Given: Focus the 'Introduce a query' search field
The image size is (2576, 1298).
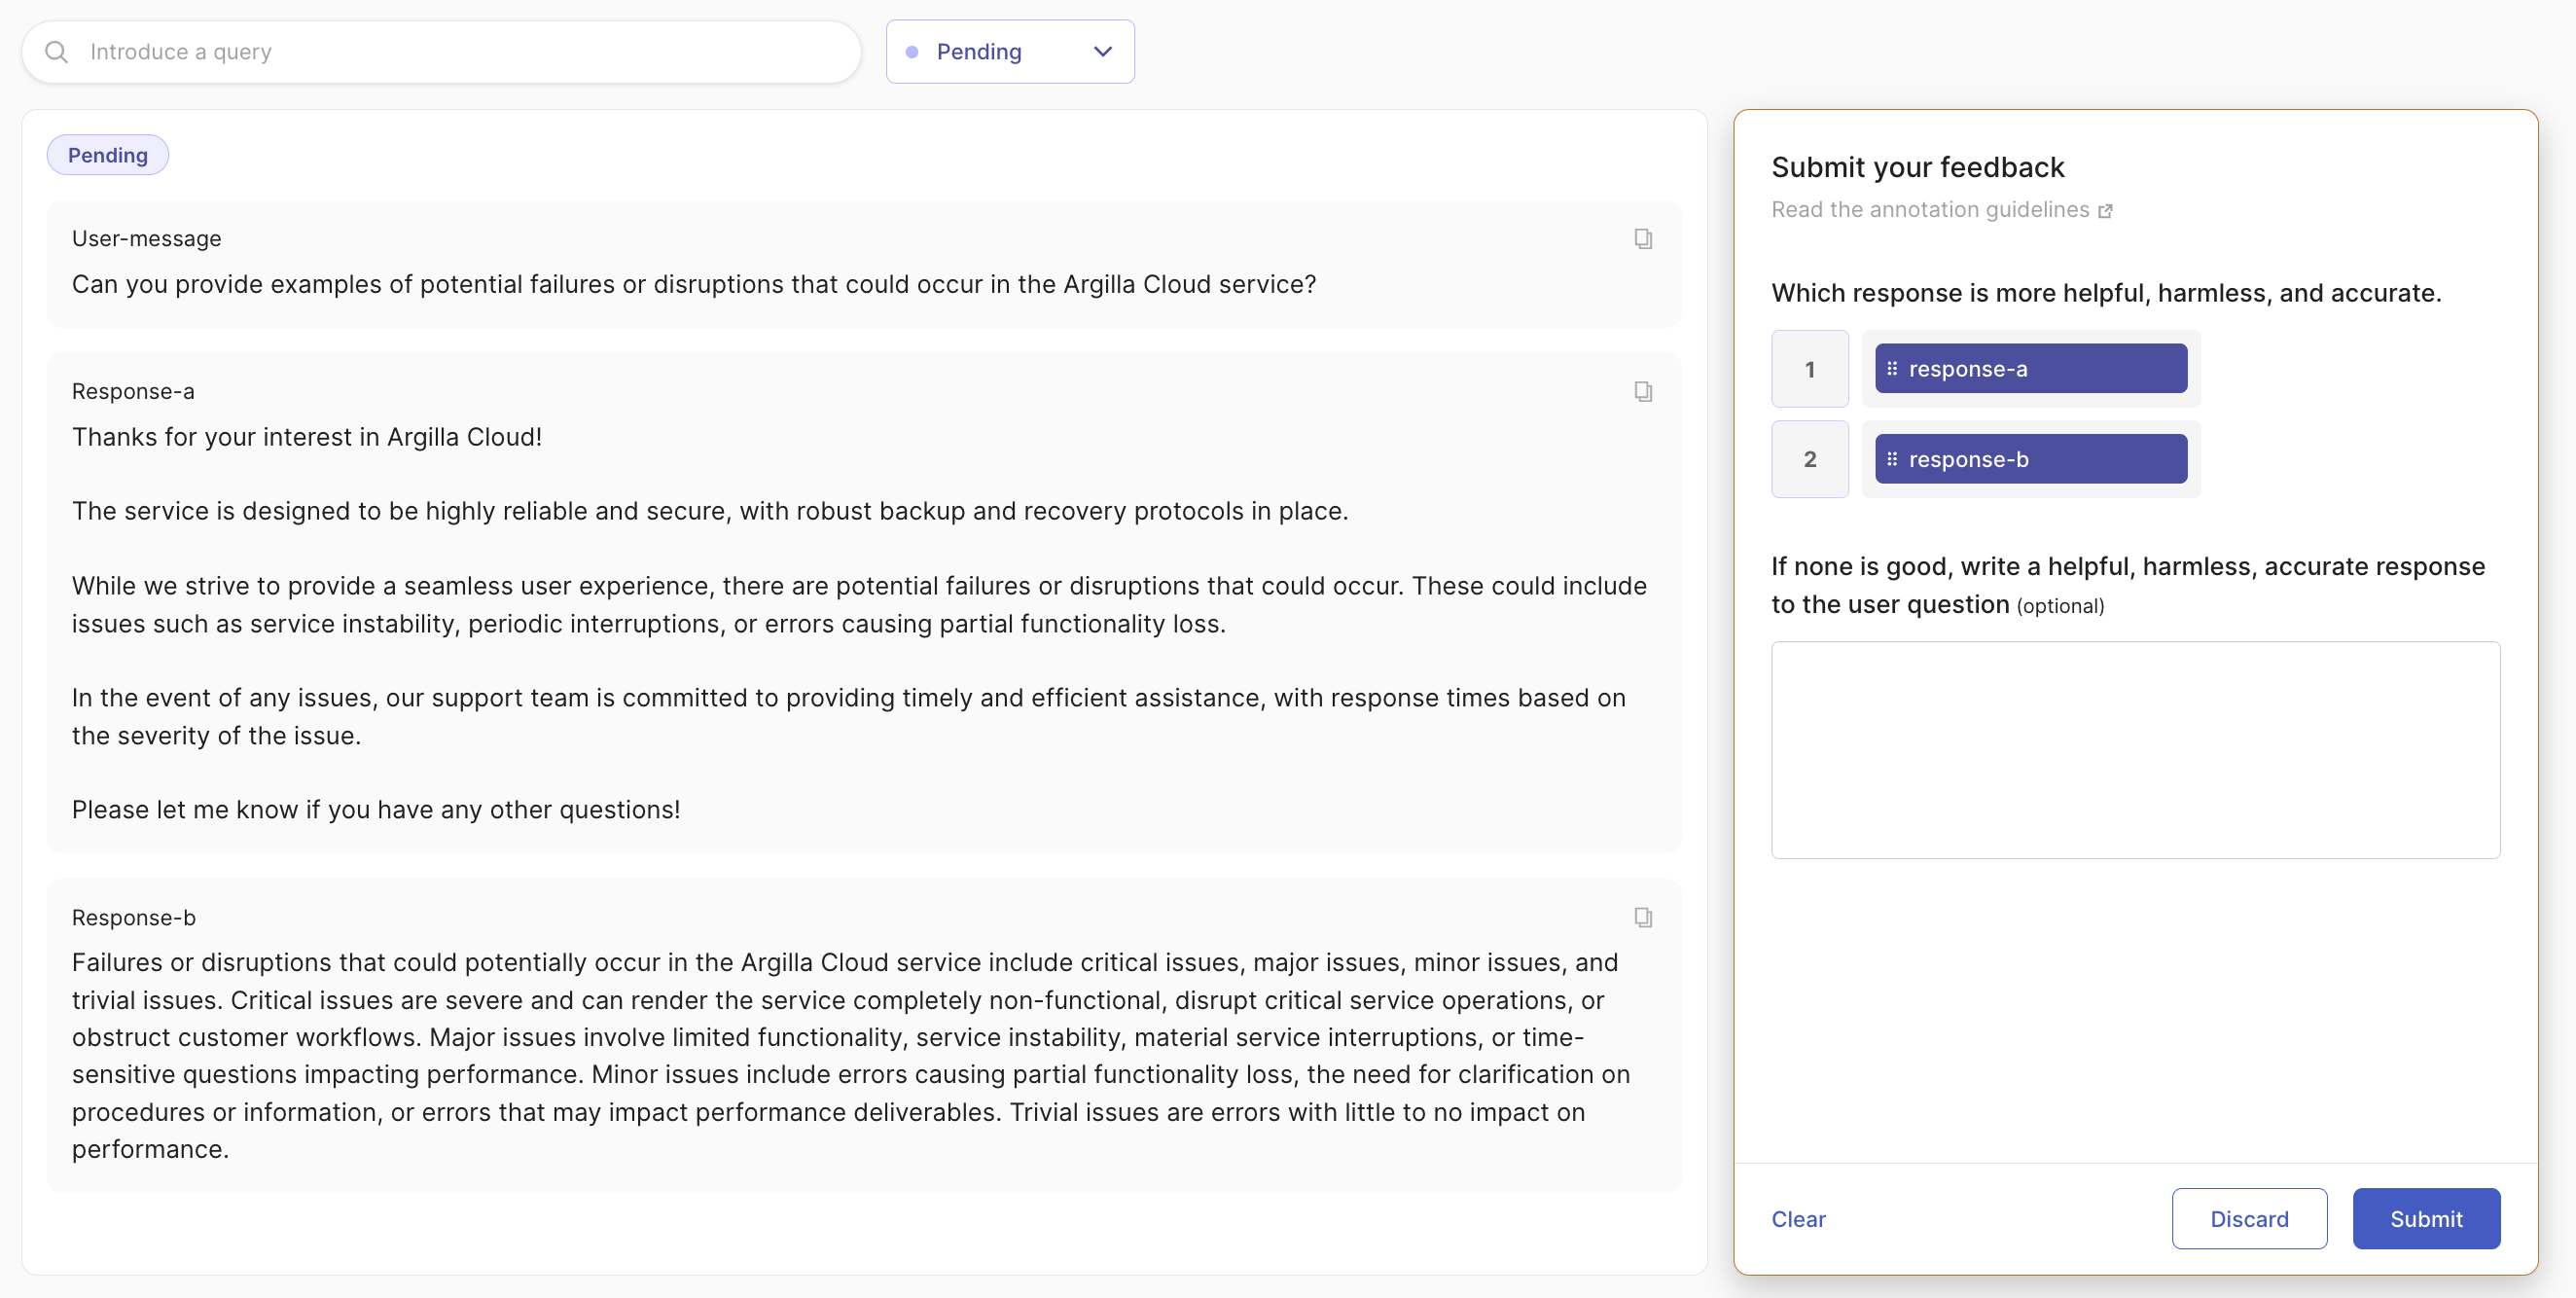Looking at the screenshot, I should click(441, 52).
